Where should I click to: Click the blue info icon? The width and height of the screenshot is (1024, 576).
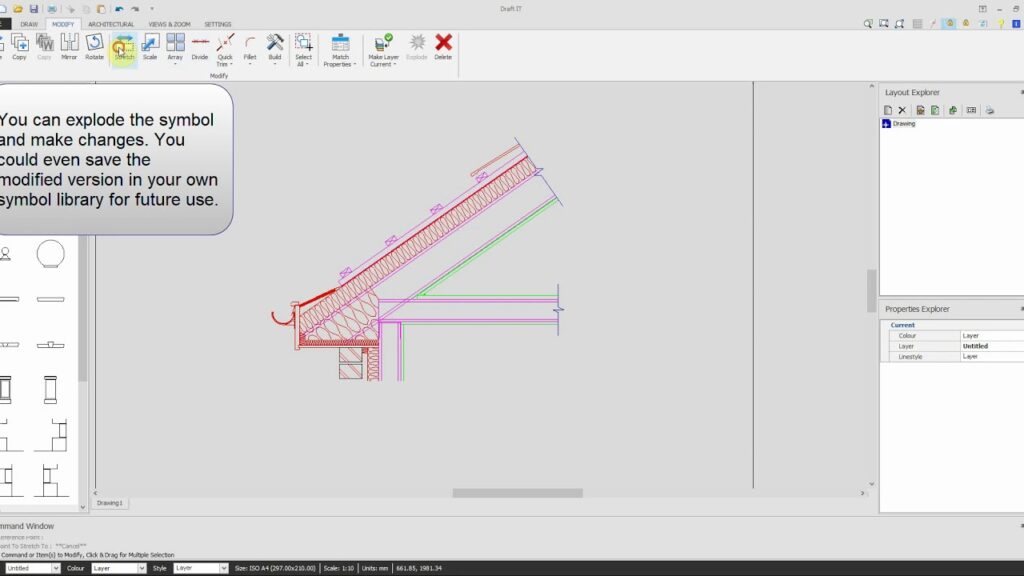(x=1016, y=24)
